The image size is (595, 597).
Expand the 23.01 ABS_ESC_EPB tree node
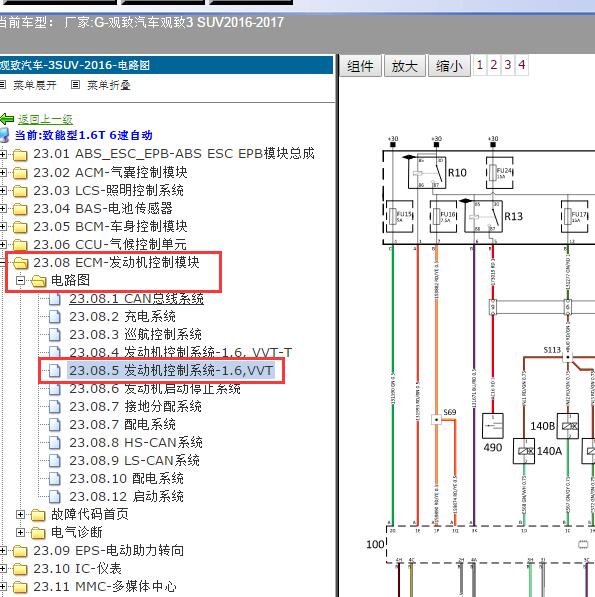coord(3,154)
